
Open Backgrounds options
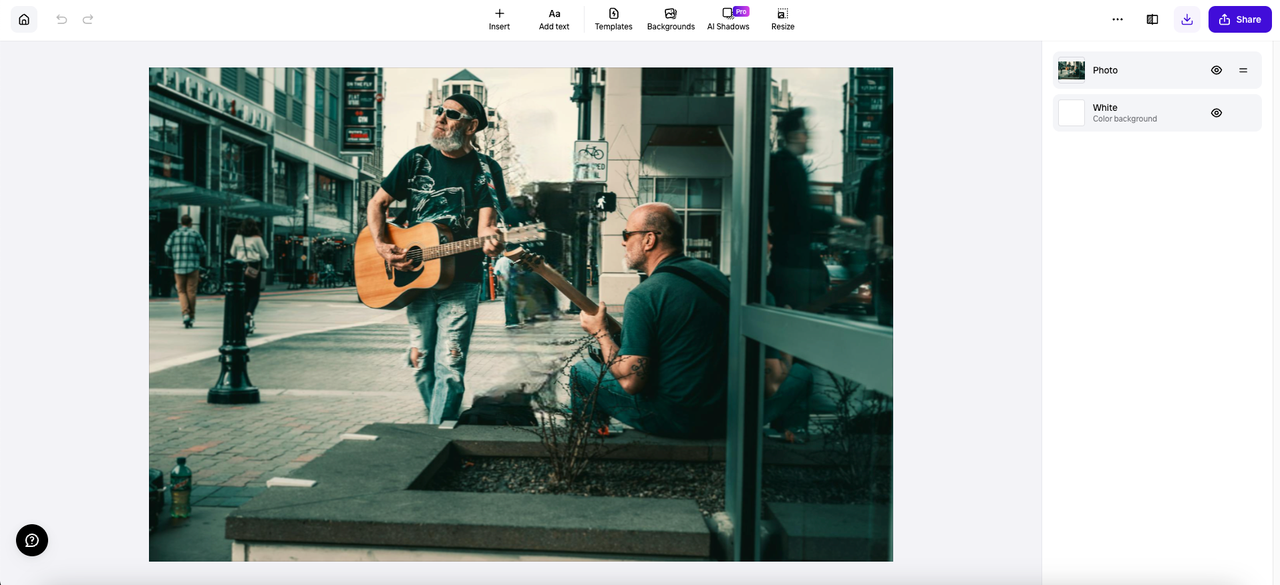coord(671,19)
